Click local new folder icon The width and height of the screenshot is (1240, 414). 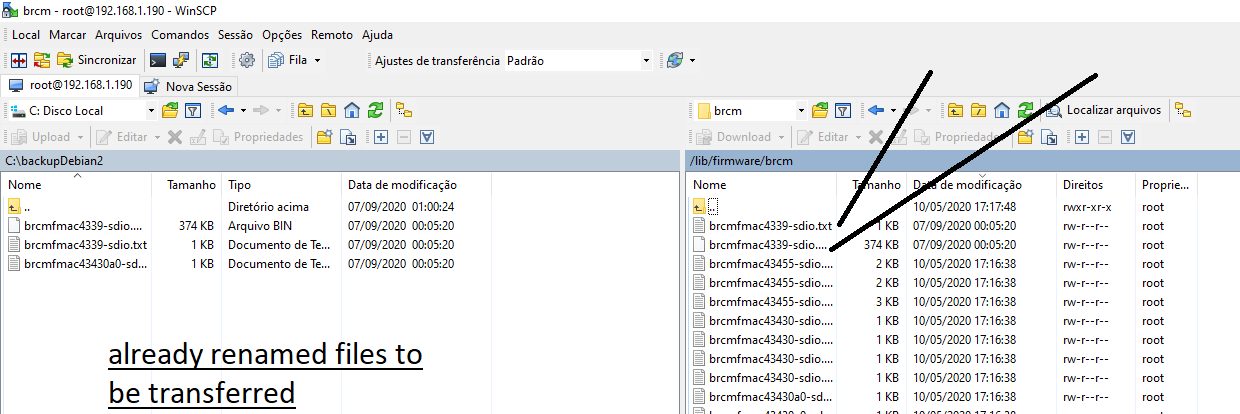pyautogui.click(x=324, y=137)
